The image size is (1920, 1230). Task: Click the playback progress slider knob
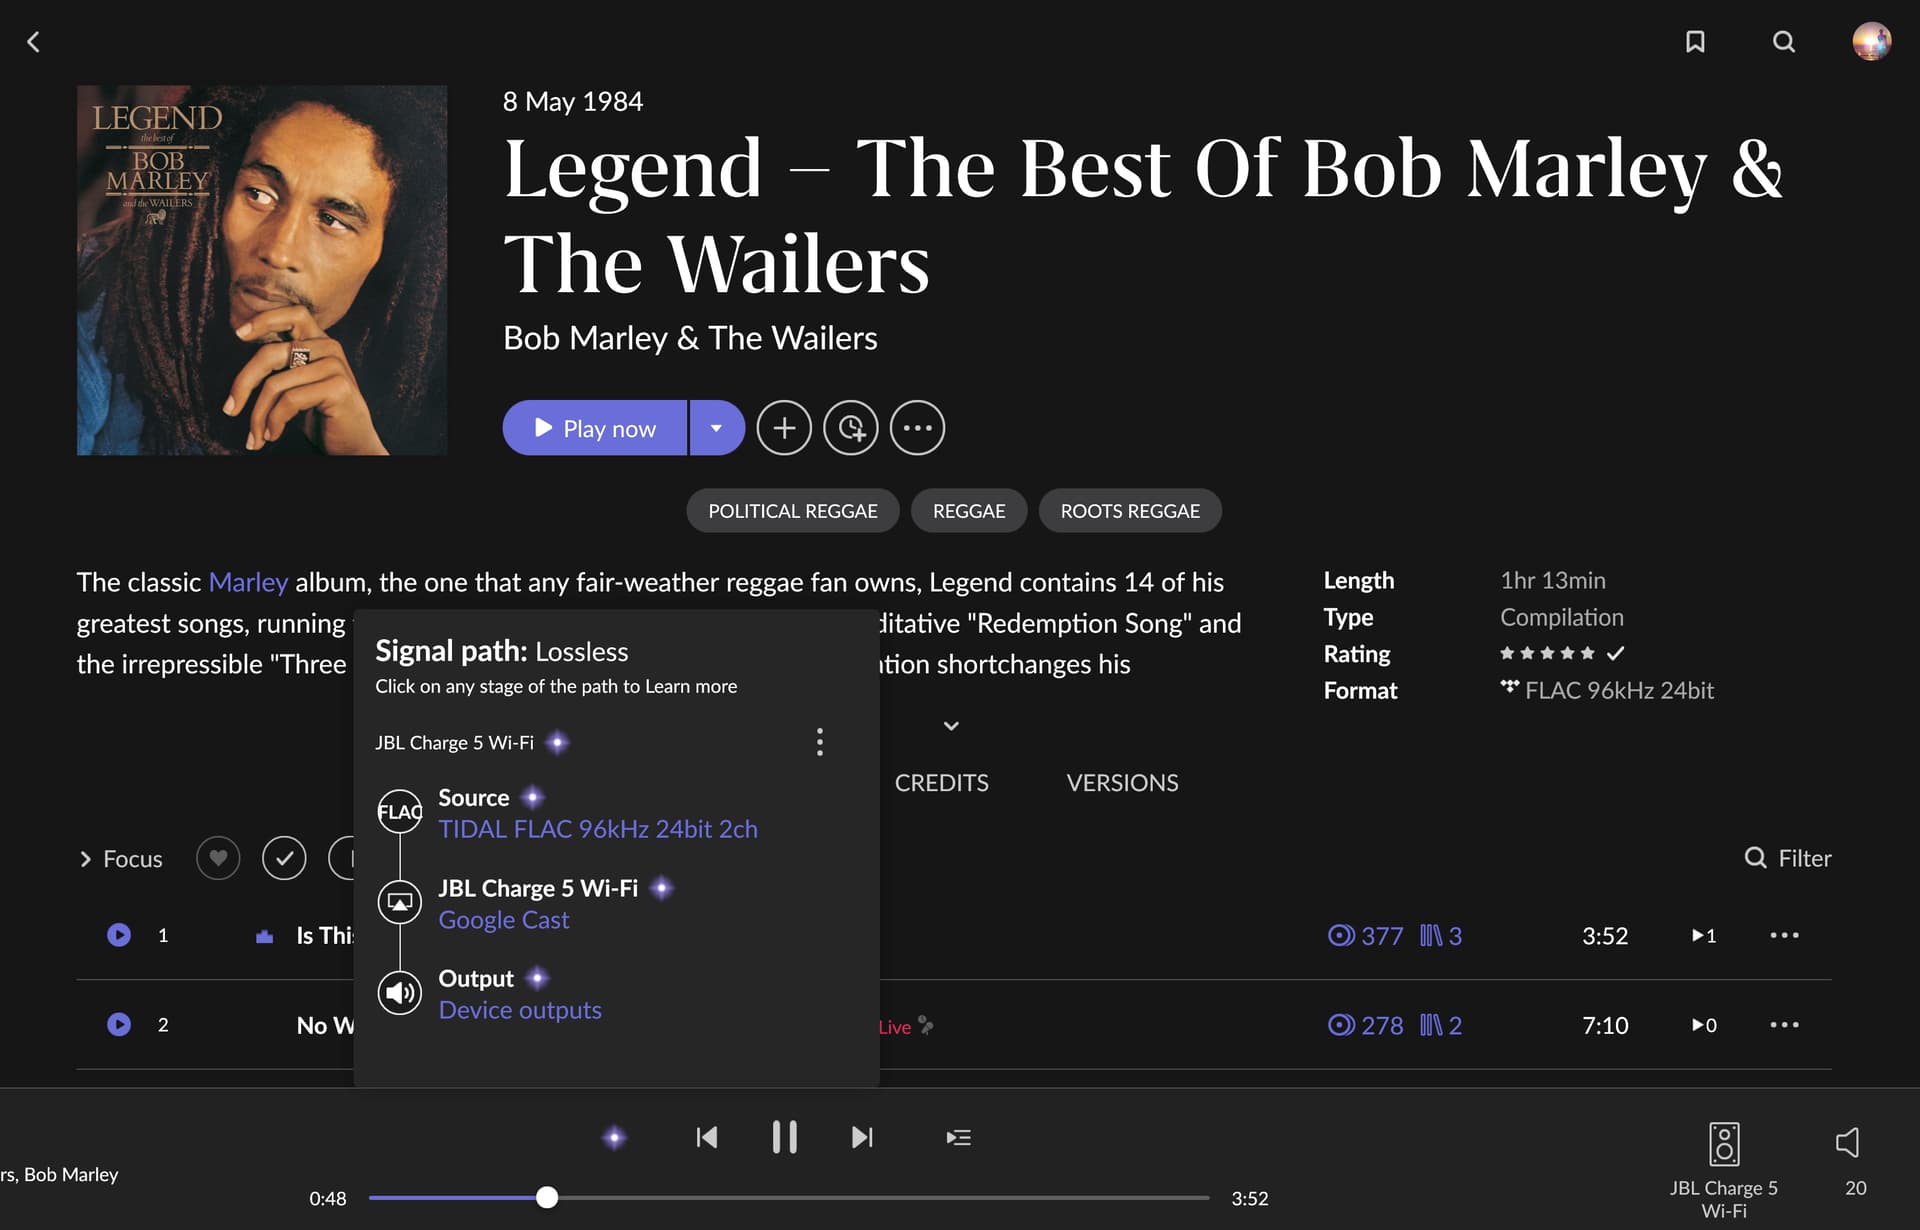pos(547,1197)
